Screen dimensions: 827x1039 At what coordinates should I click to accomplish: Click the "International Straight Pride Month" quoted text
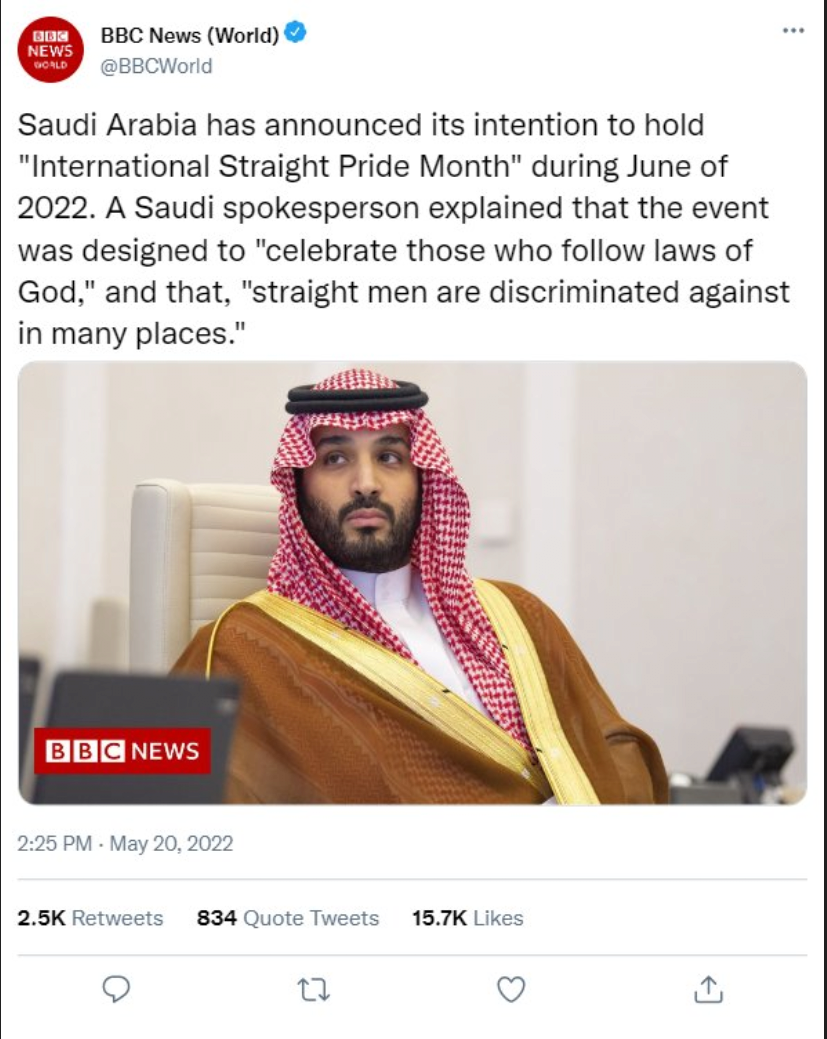(268, 166)
